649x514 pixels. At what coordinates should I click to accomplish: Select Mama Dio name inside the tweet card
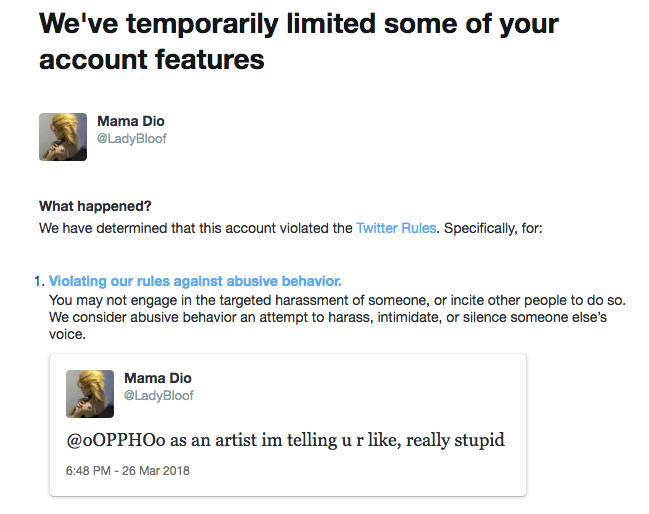click(x=158, y=378)
